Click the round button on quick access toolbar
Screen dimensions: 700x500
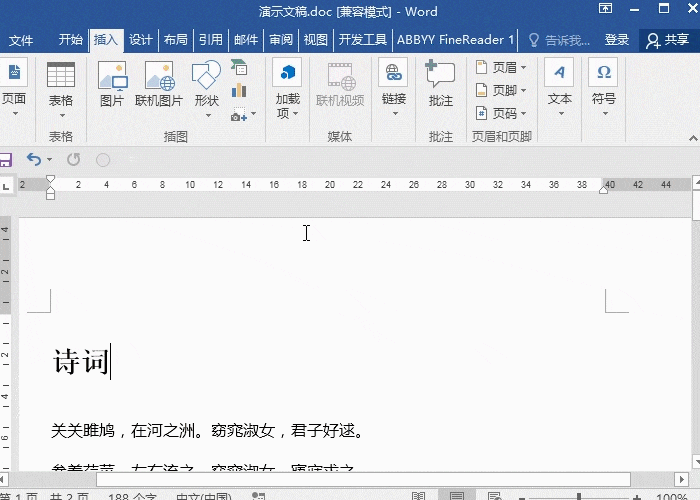click(x=103, y=160)
